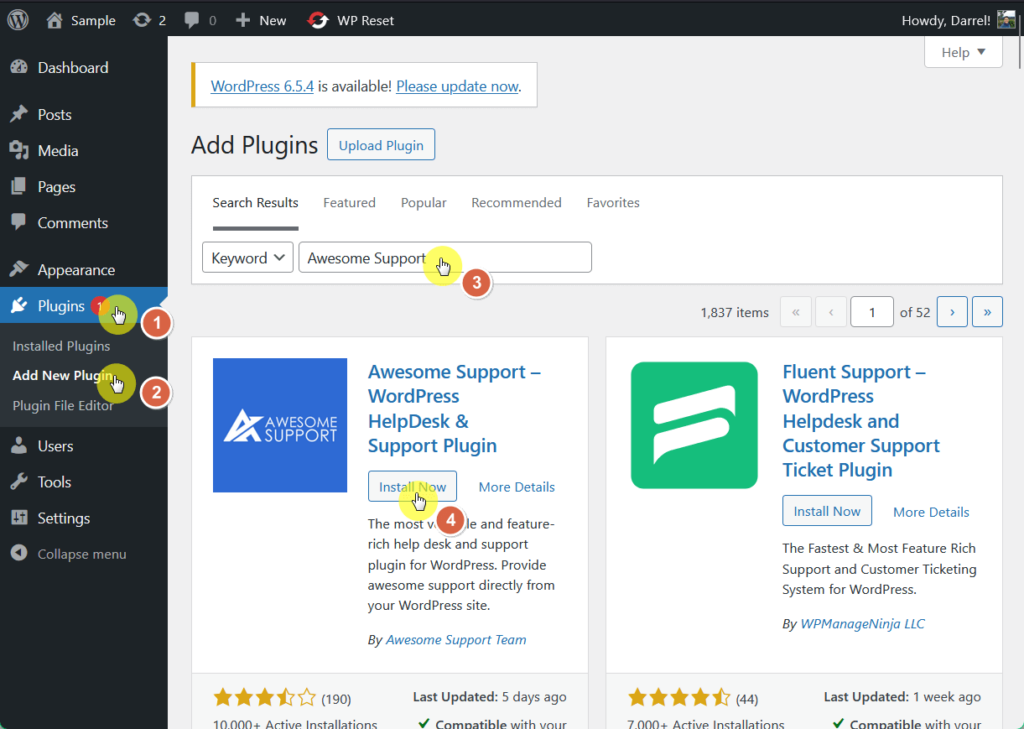Click the plugin search keyword field
1024x729 pixels.
click(445, 257)
